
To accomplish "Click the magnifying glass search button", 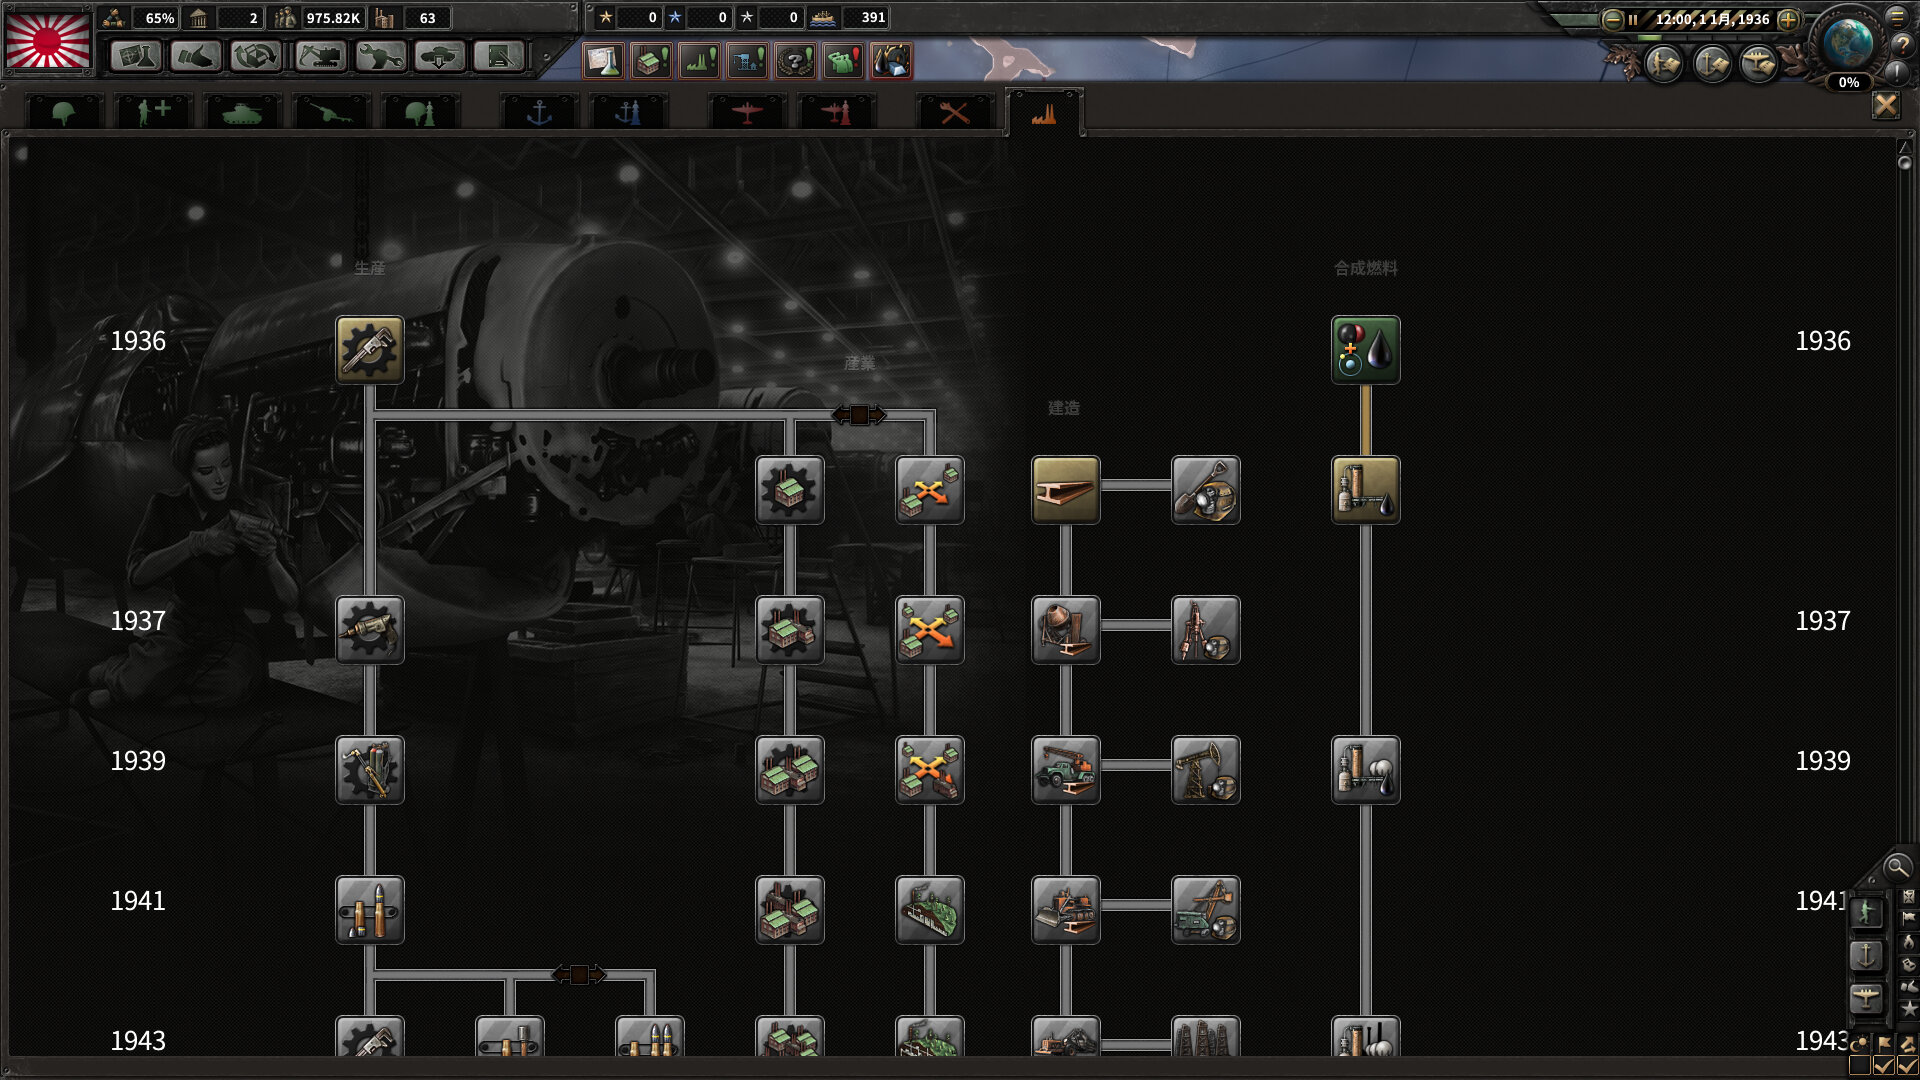I will click(x=1896, y=867).
